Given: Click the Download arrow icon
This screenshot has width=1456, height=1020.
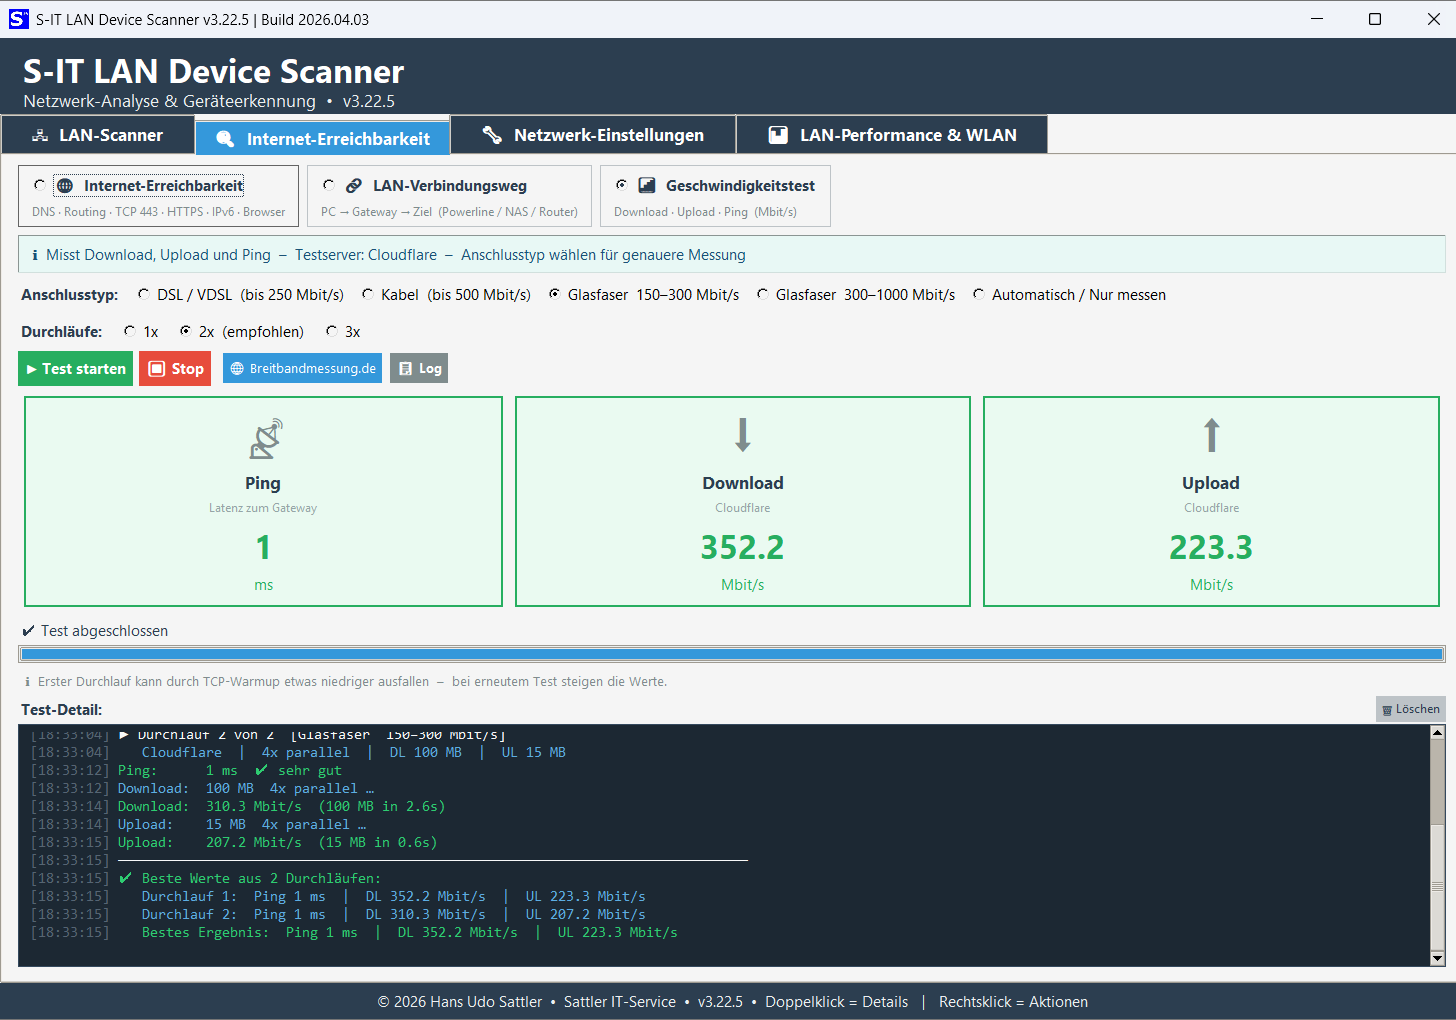Looking at the screenshot, I should (x=742, y=435).
